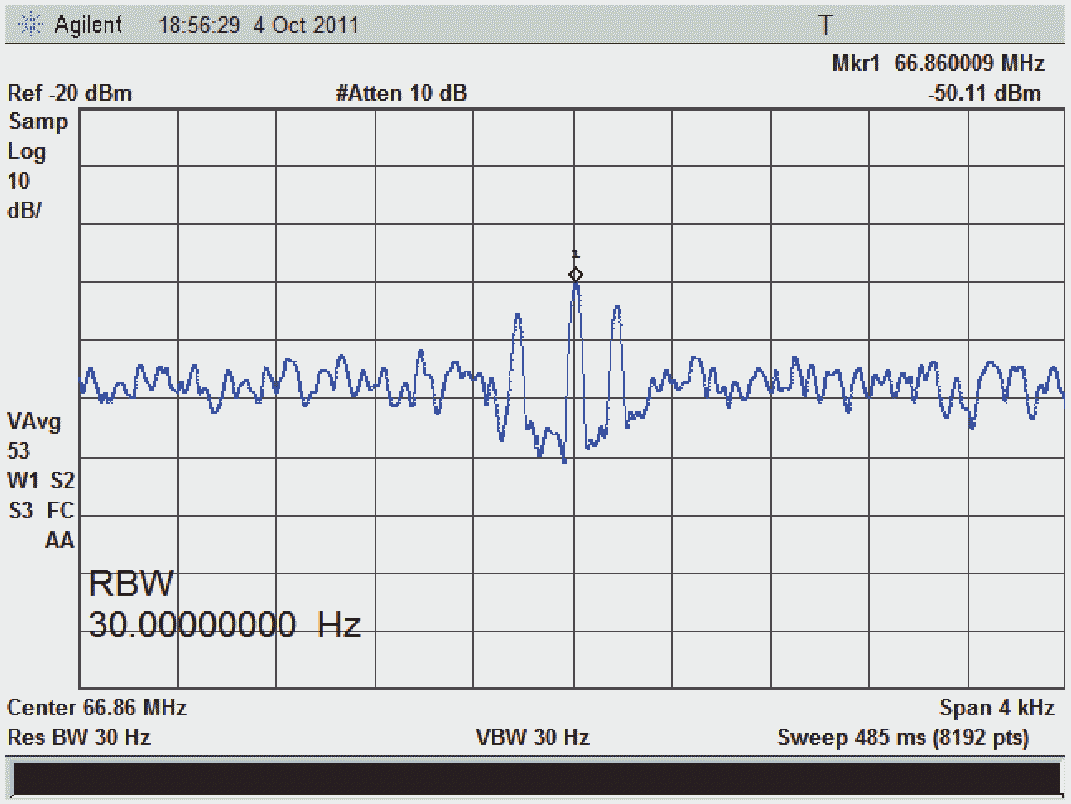The height and width of the screenshot is (804, 1071).
Task: Click the Span 4 kHz label
Action: pyautogui.click(x=996, y=708)
